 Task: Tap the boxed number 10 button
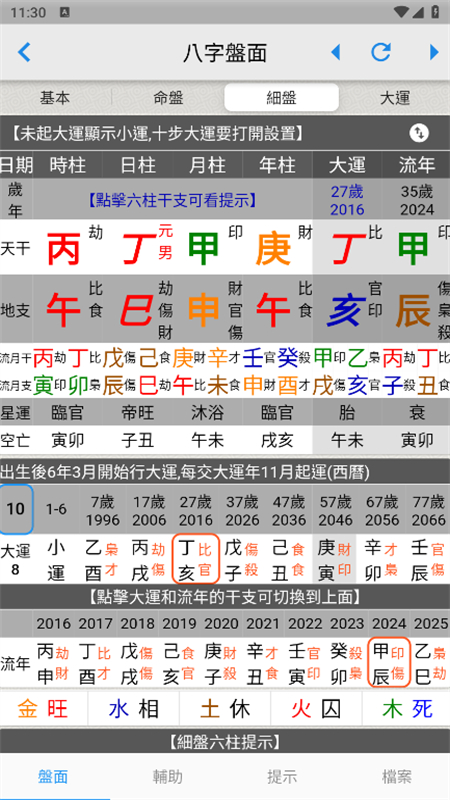click(x=16, y=509)
